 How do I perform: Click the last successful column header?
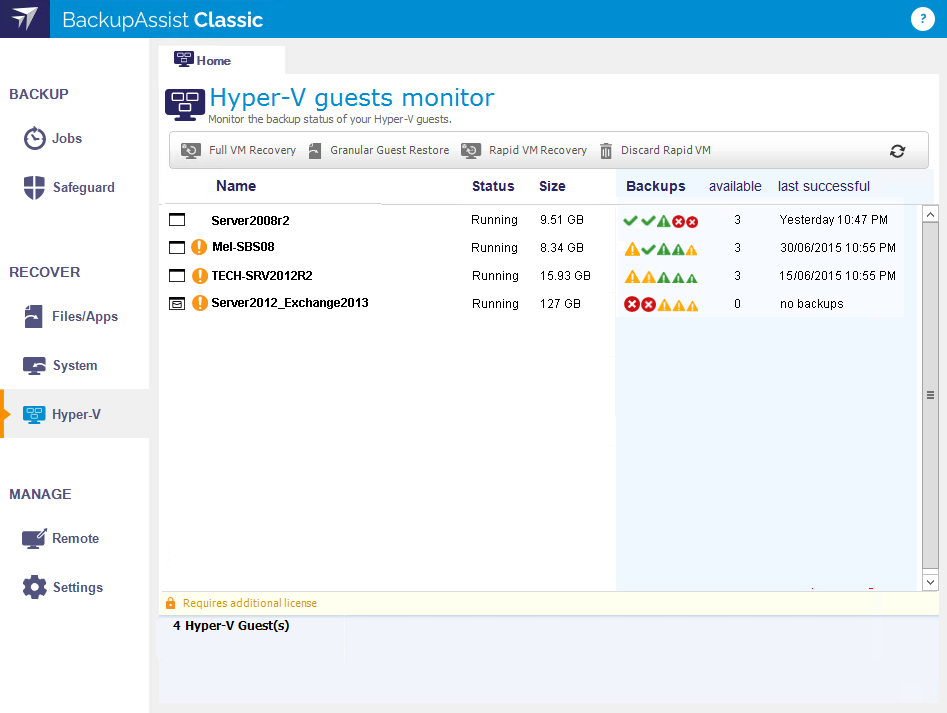tap(823, 186)
